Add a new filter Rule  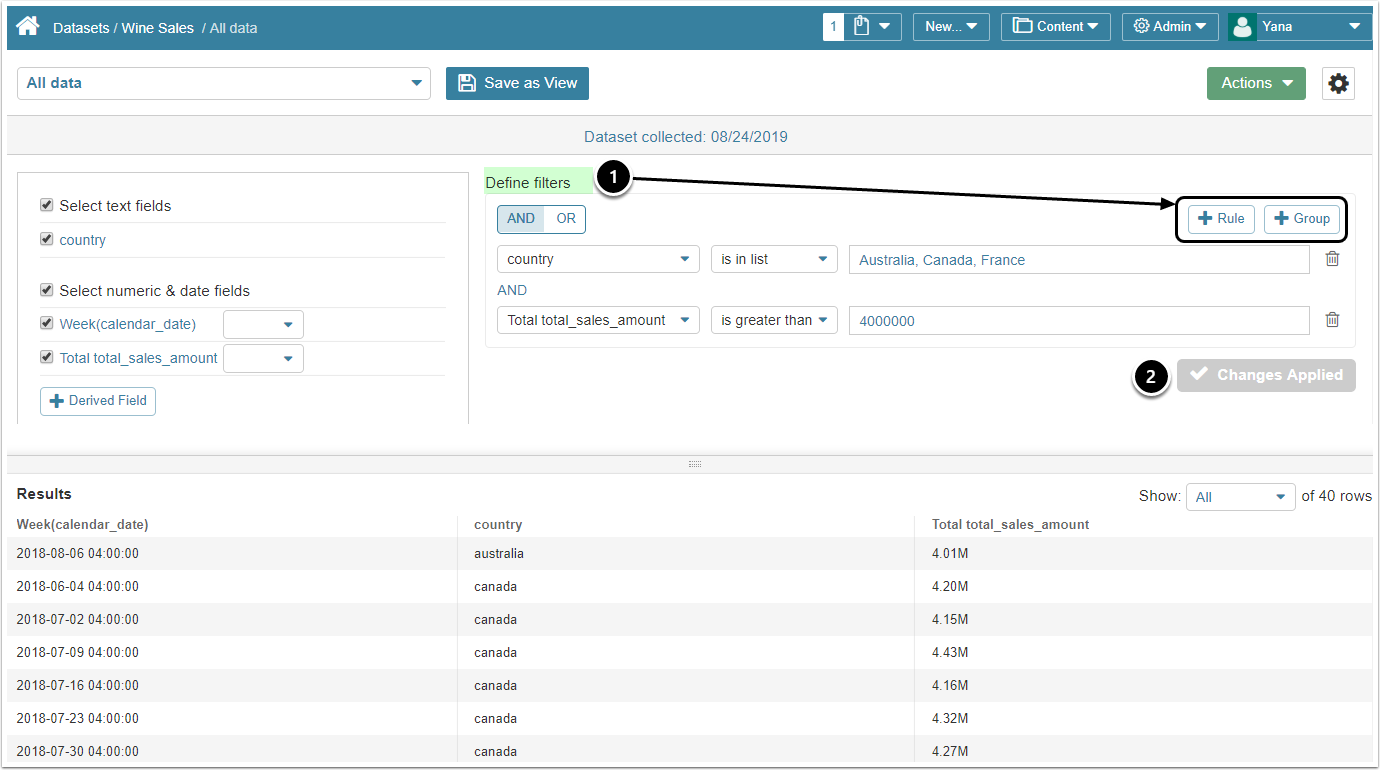(1221, 219)
